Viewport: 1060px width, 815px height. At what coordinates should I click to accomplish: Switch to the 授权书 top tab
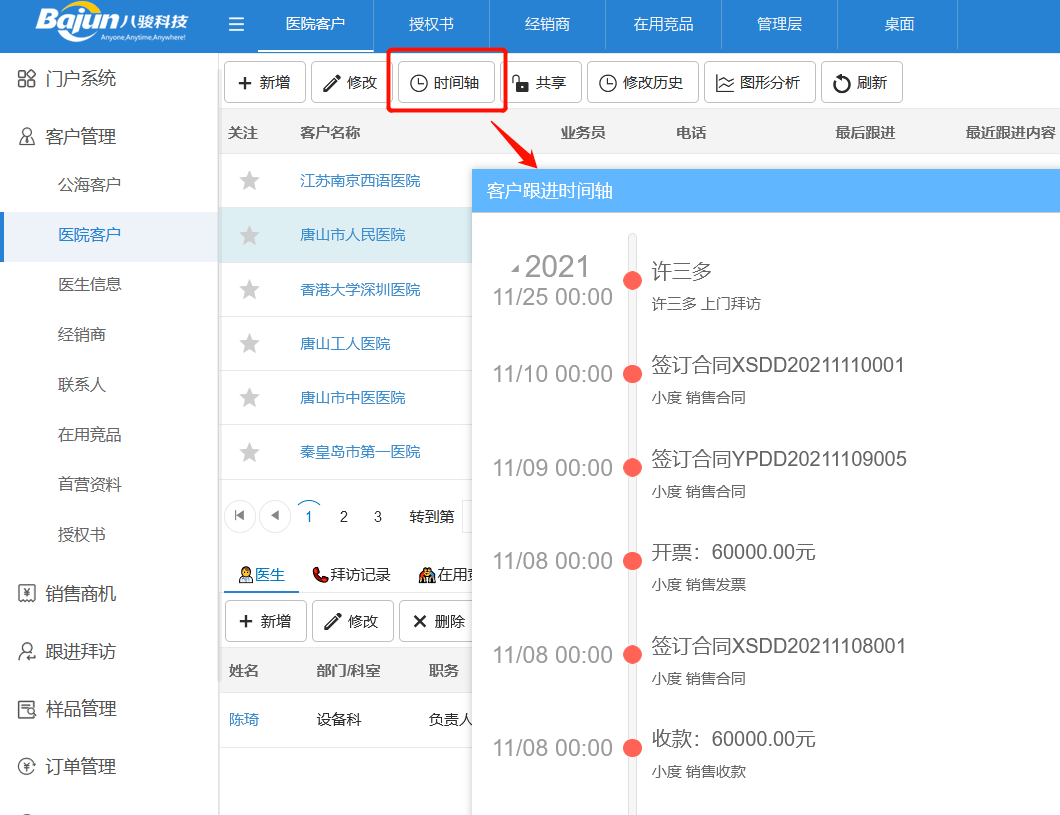[x=431, y=25]
